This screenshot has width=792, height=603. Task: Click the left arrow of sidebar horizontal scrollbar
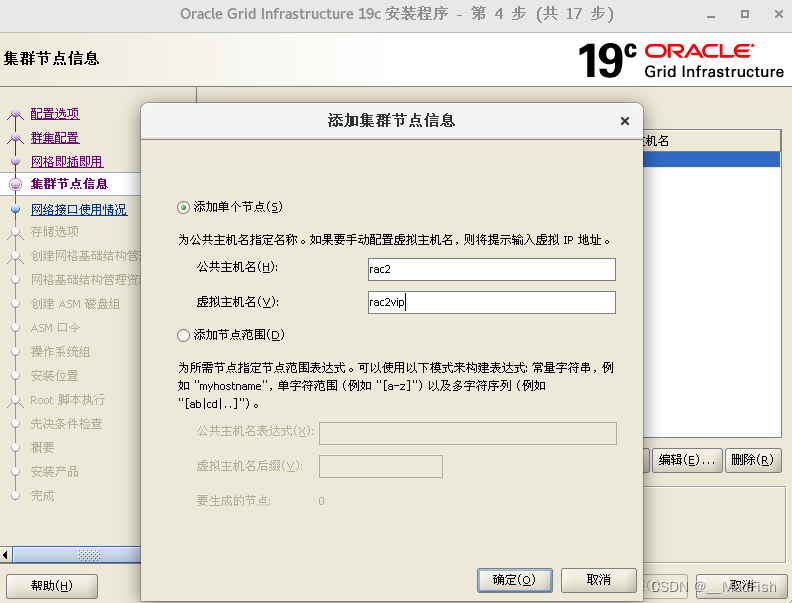(6, 555)
